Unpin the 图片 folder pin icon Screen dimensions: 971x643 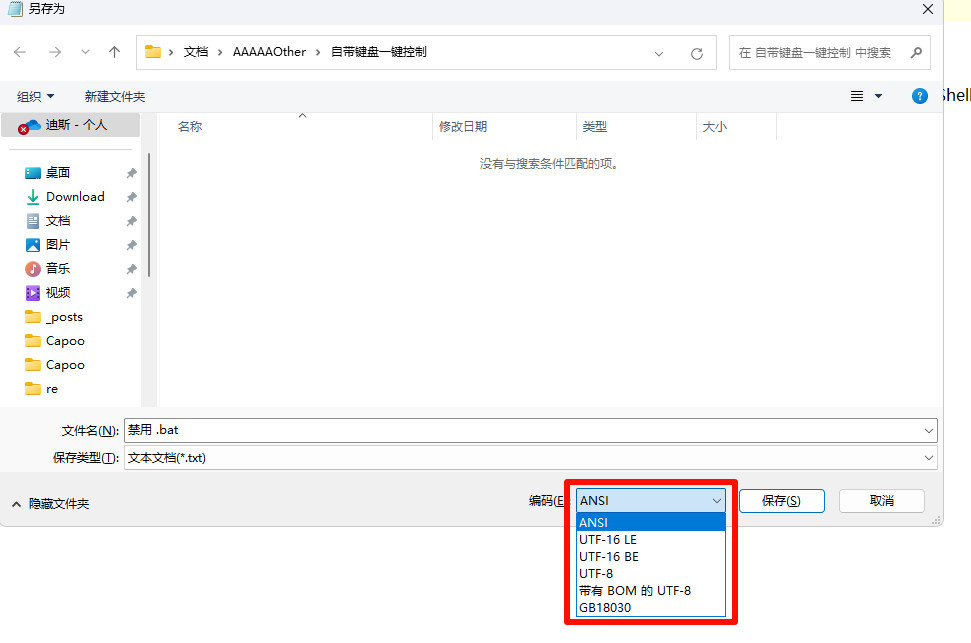[x=131, y=245]
